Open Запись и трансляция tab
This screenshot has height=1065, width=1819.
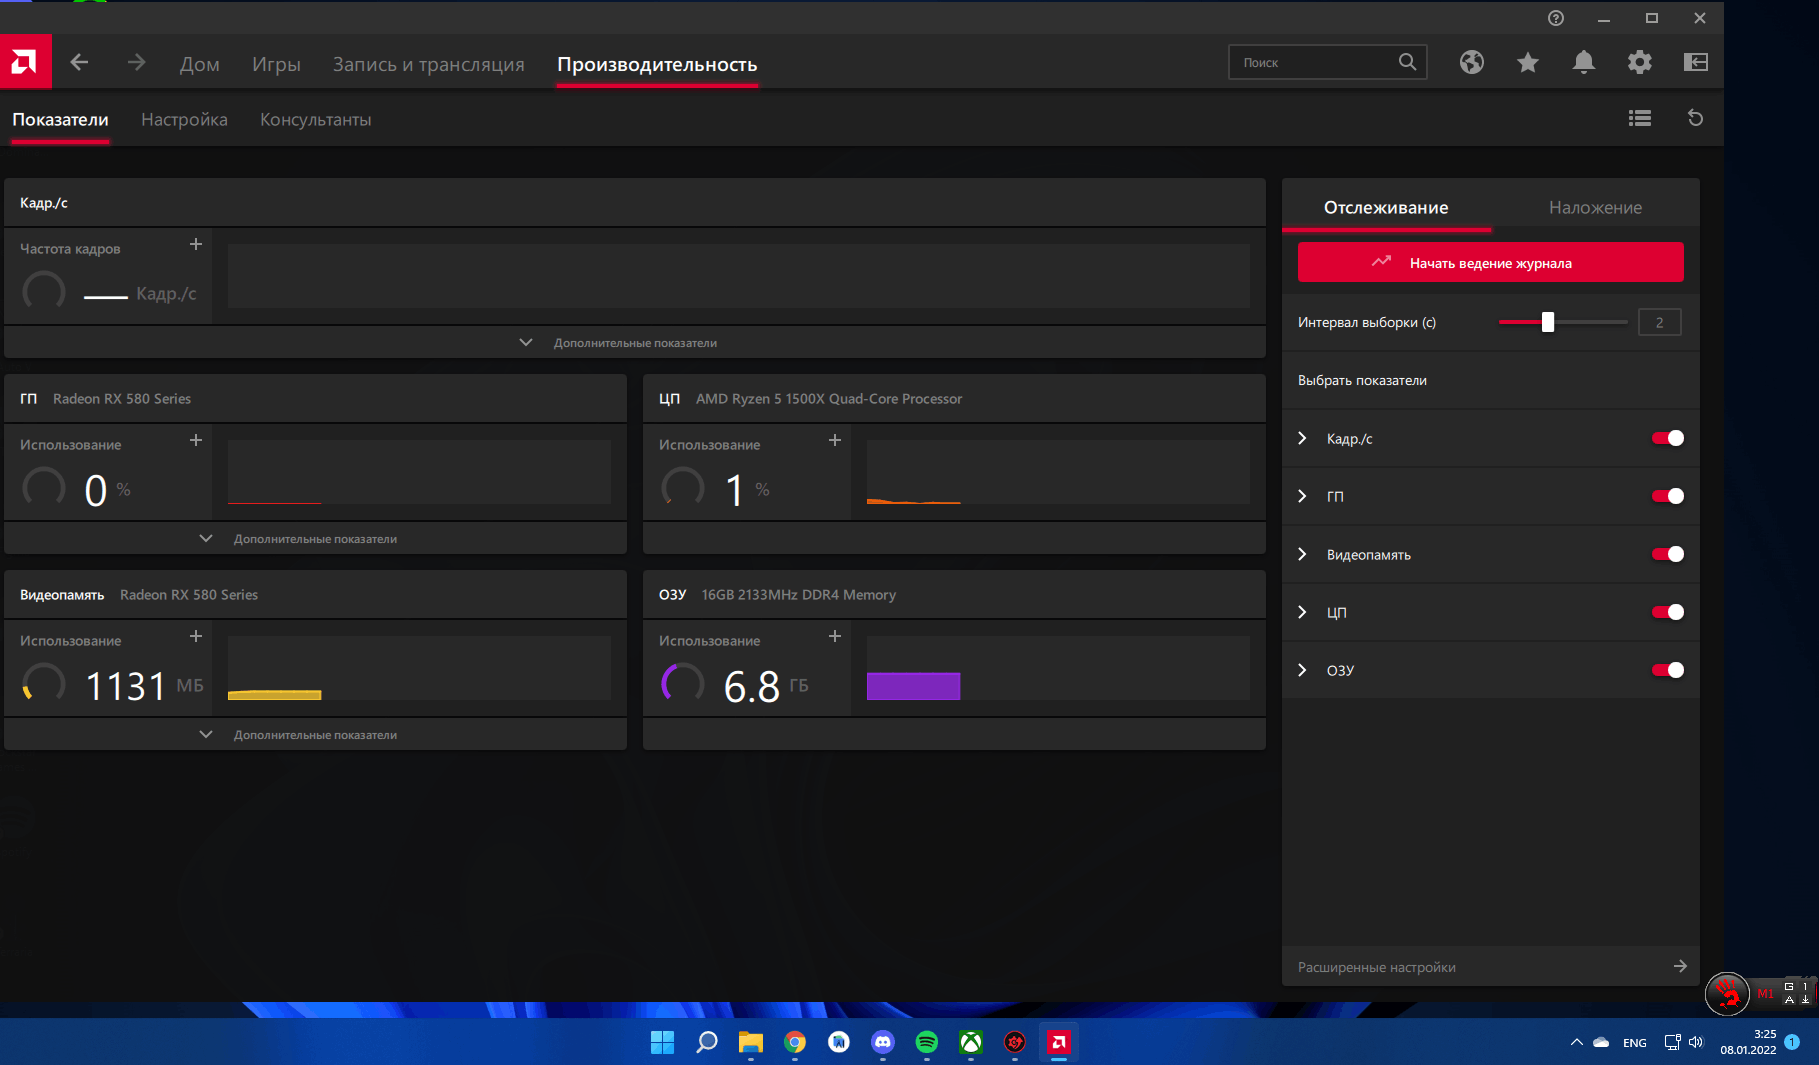[428, 64]
